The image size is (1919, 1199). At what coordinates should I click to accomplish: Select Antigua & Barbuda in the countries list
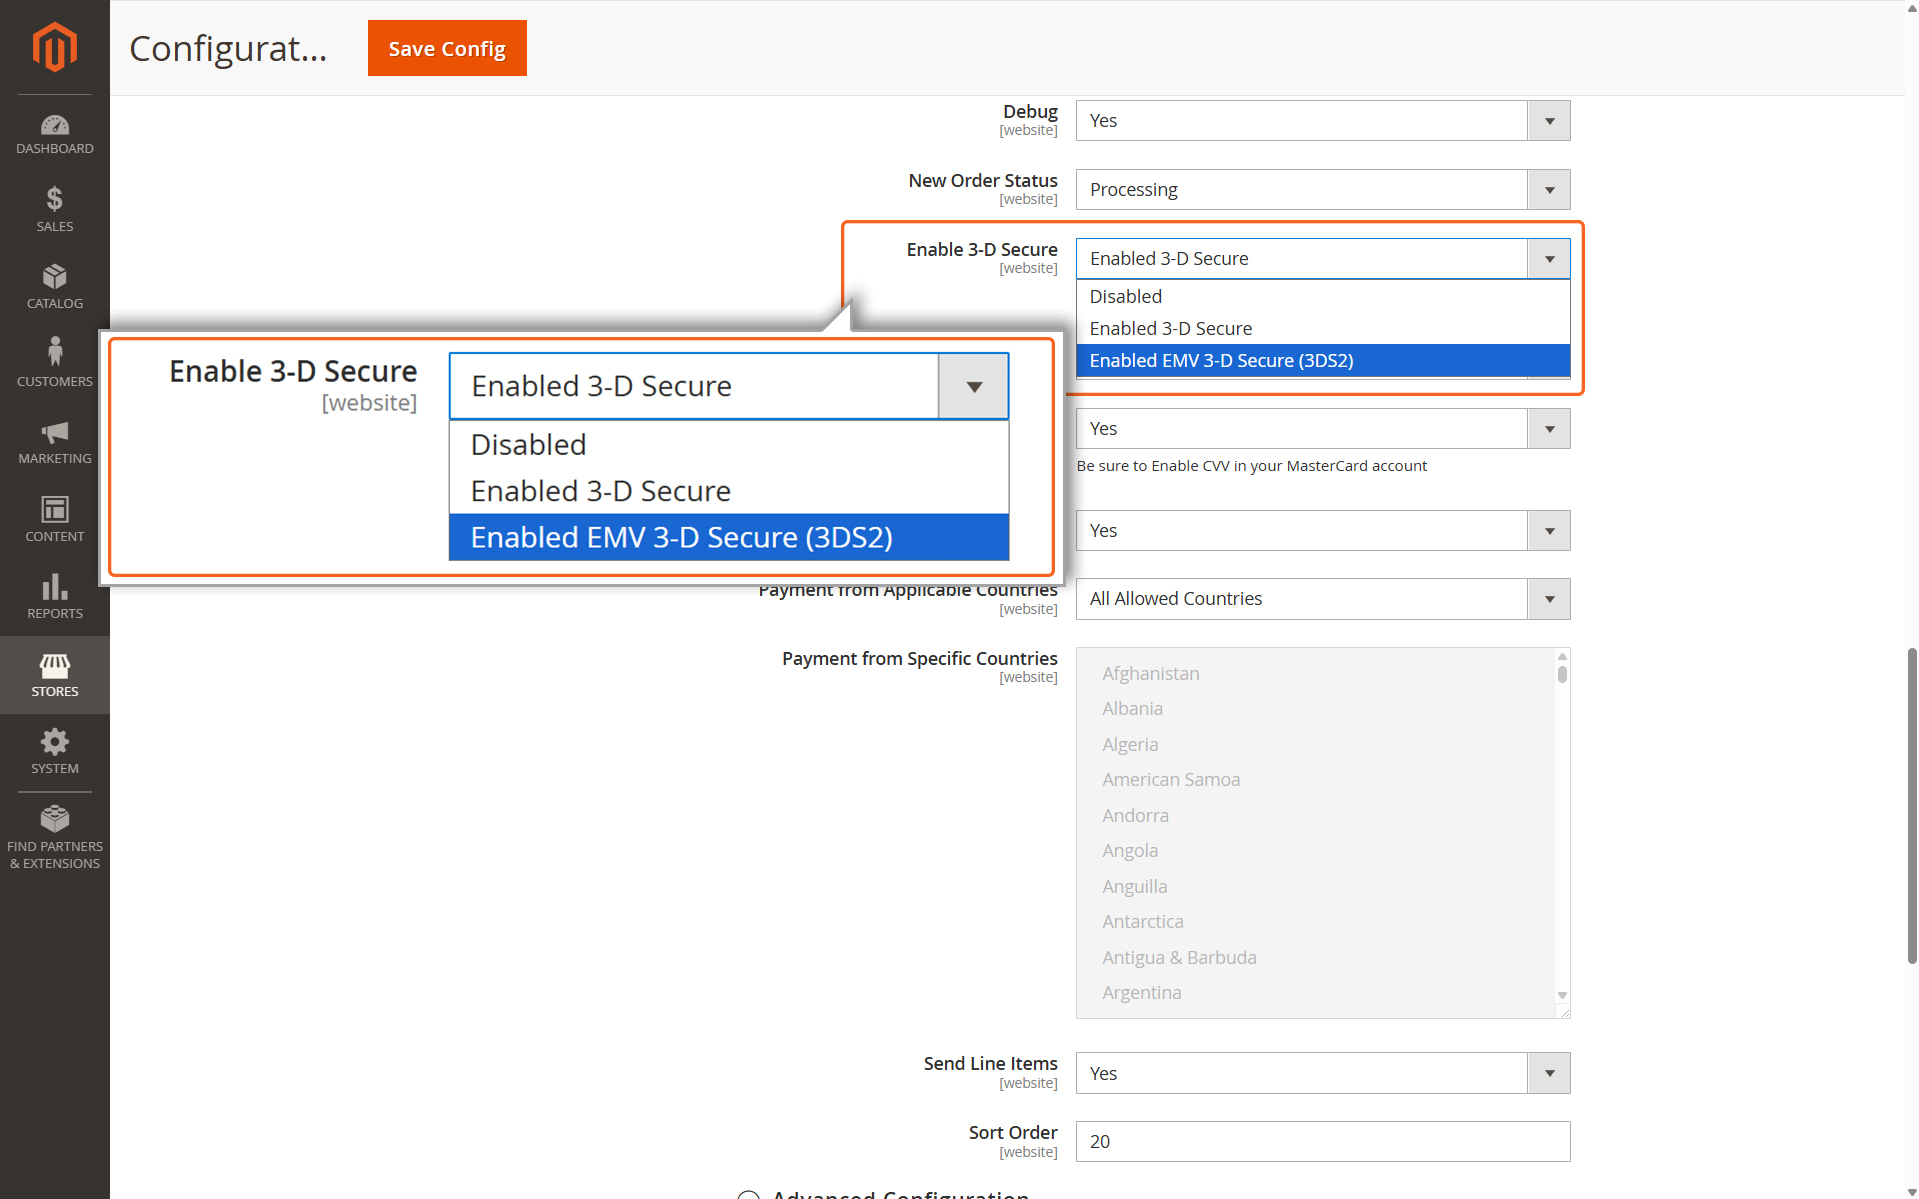pos(1179,957)
